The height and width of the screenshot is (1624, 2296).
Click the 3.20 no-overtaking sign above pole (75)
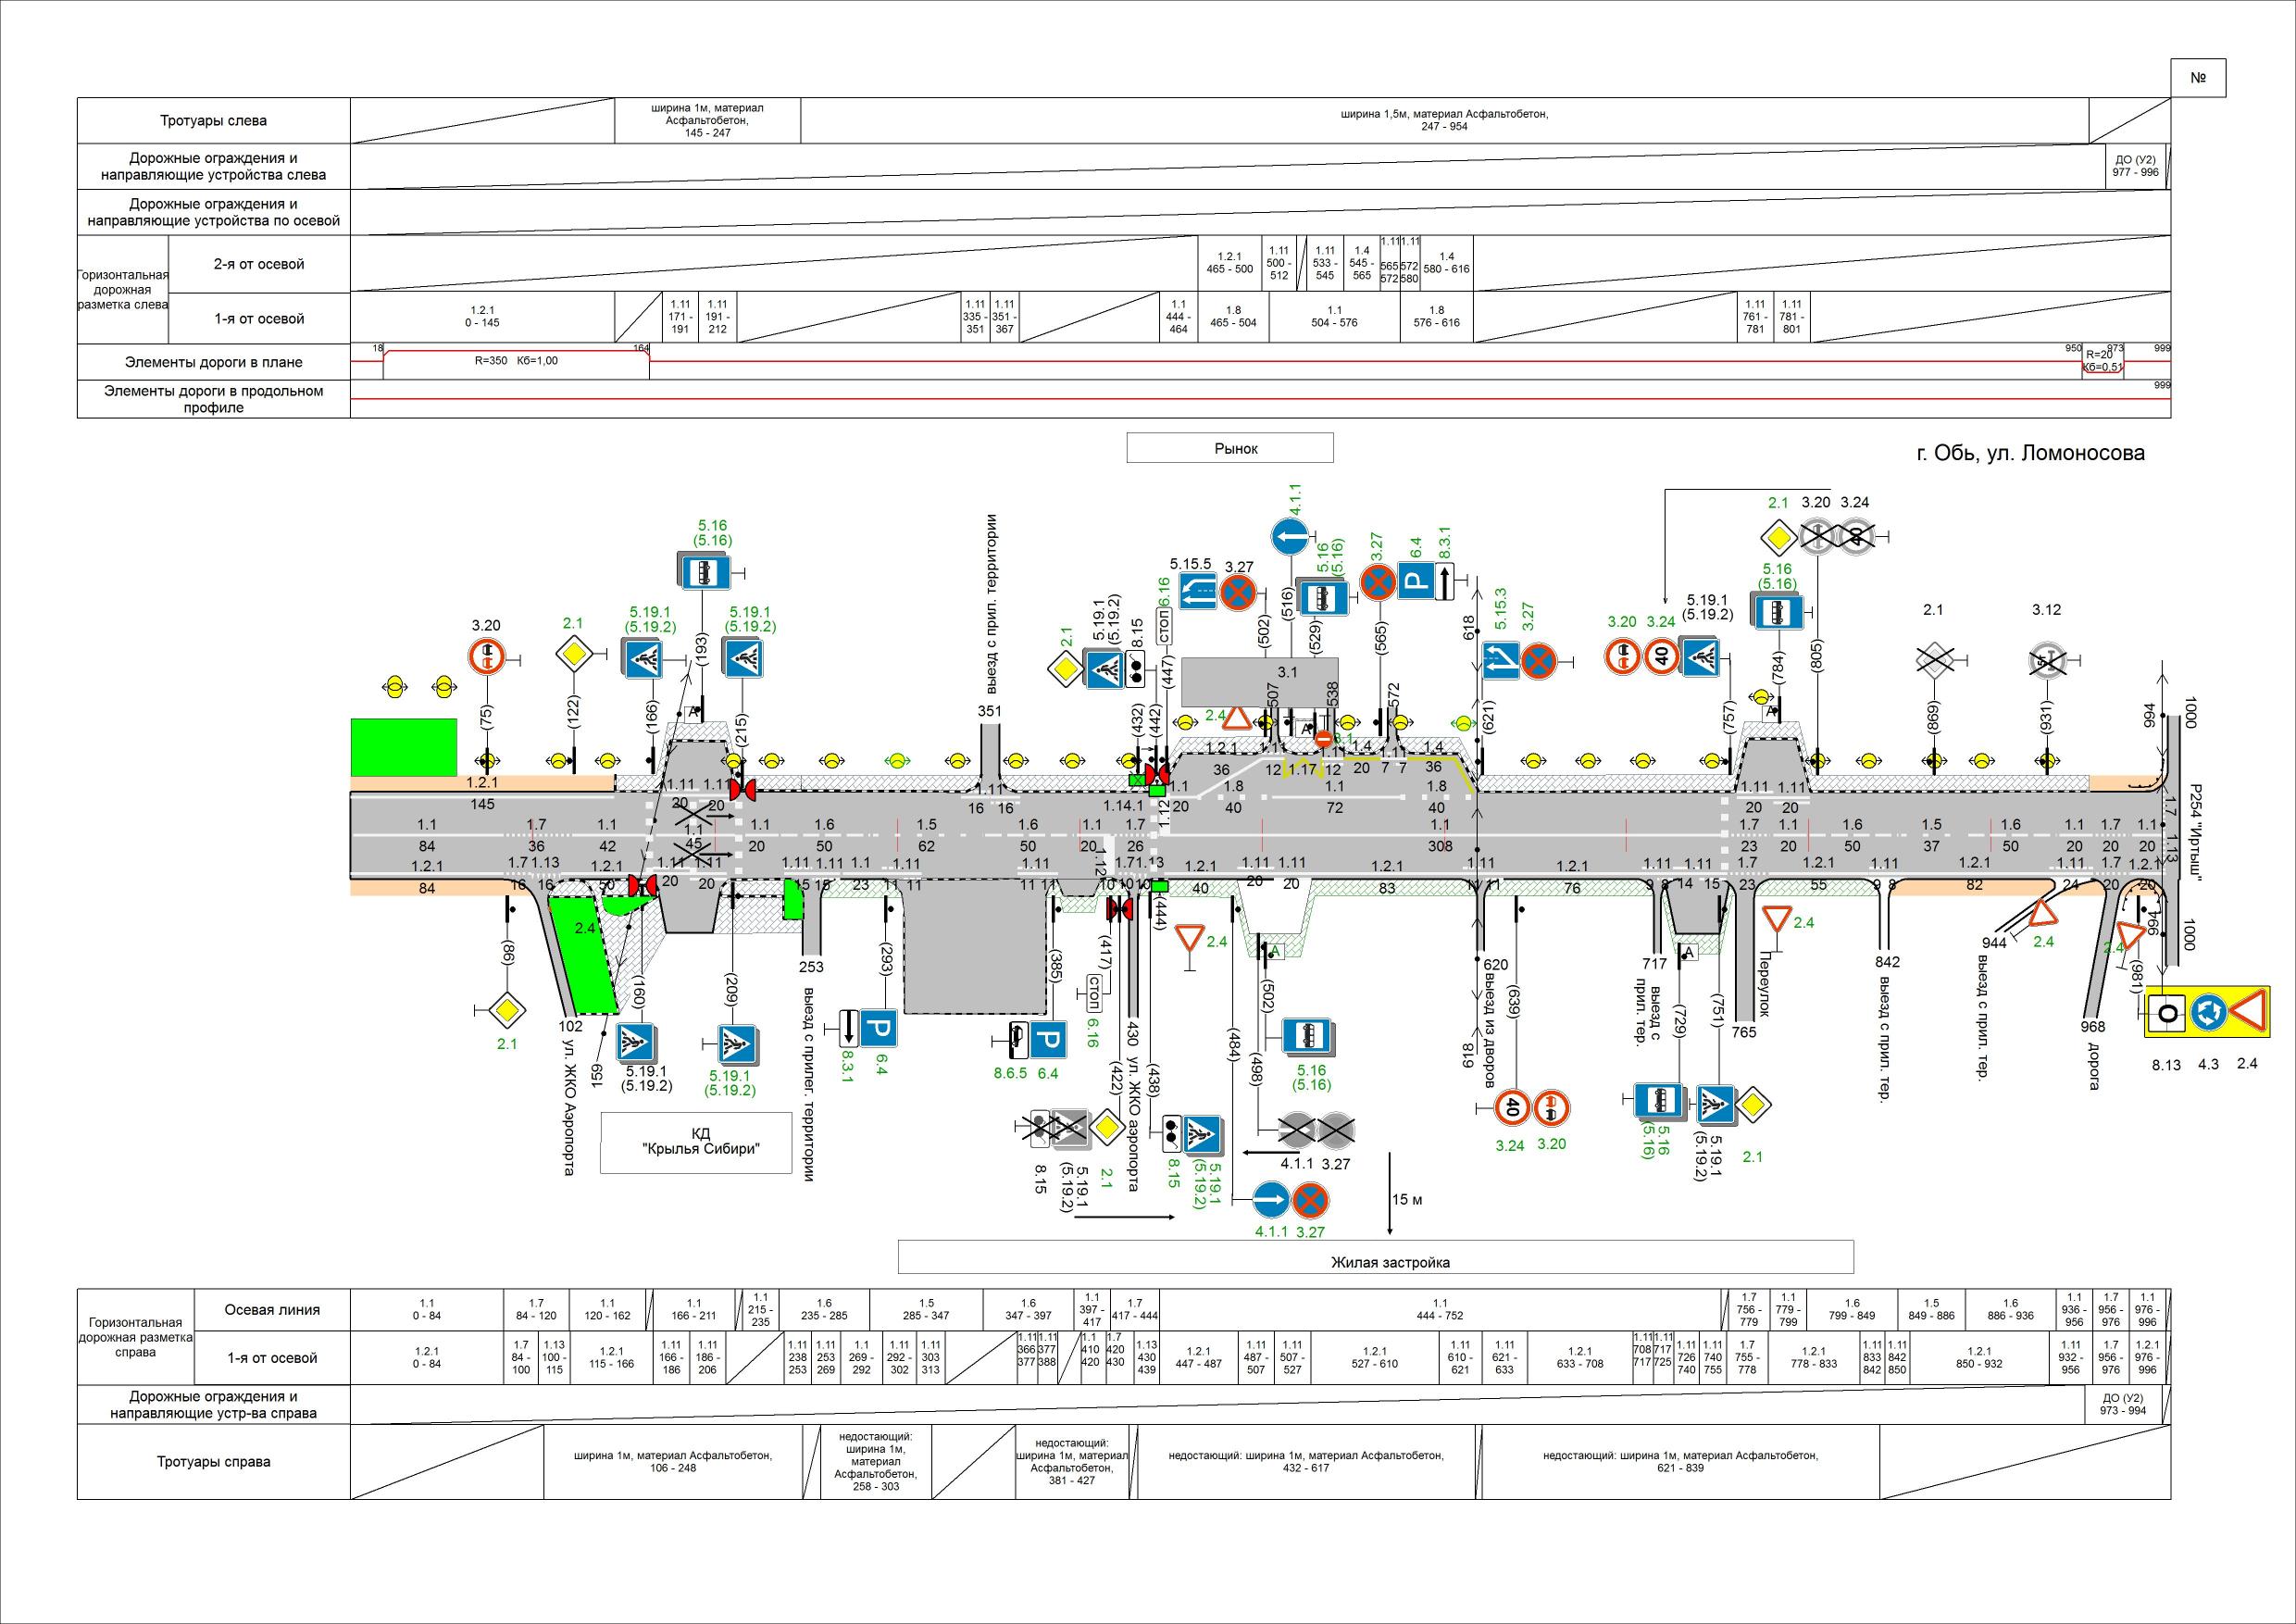click(x=486, y=658)
